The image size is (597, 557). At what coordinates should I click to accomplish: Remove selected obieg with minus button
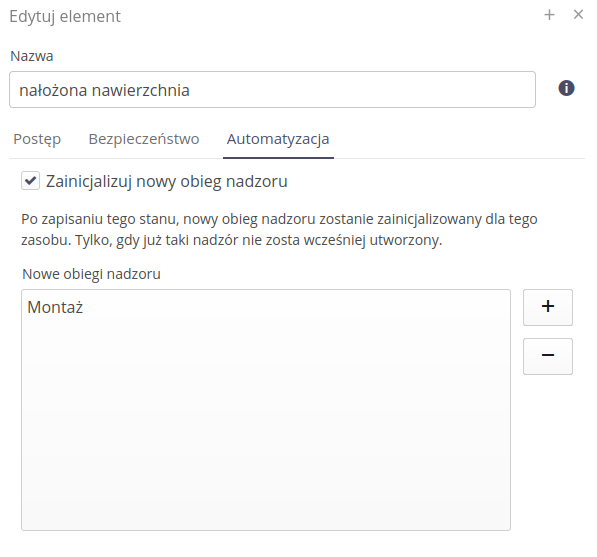tap(548, 356)
